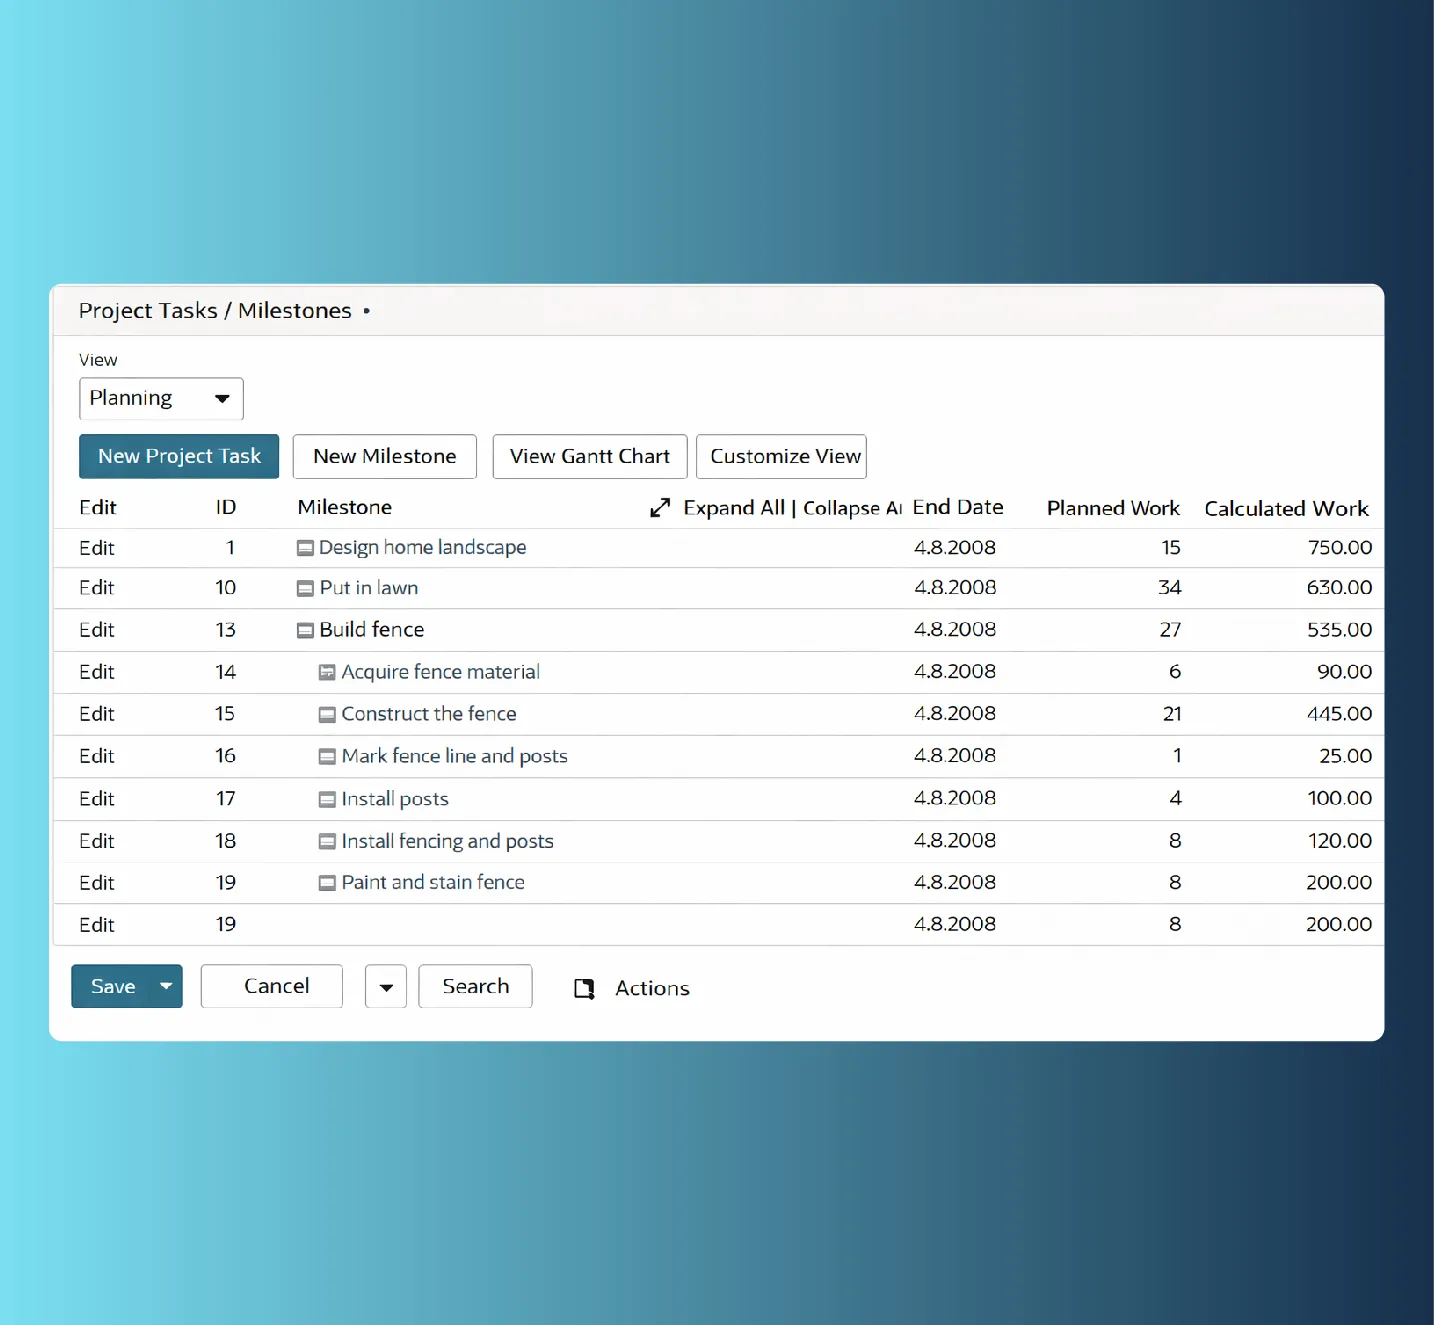
Task: Click the 630.00 calculated work value
Action: click(1339, 588)
